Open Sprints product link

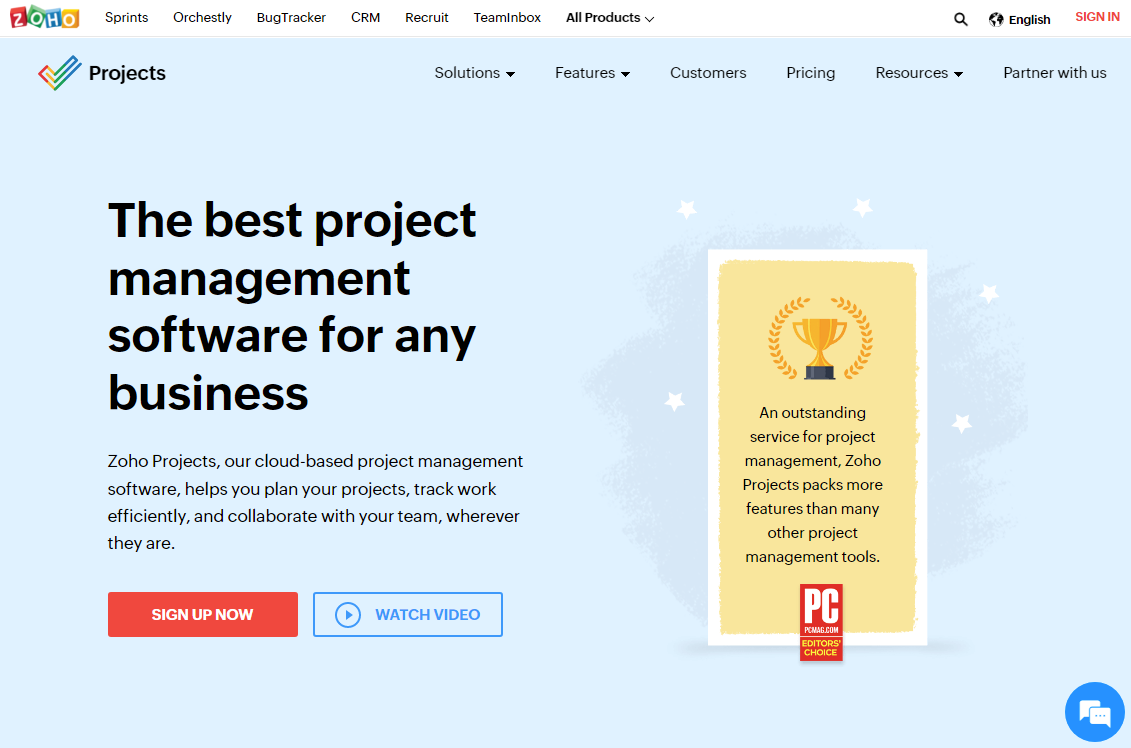126,17
